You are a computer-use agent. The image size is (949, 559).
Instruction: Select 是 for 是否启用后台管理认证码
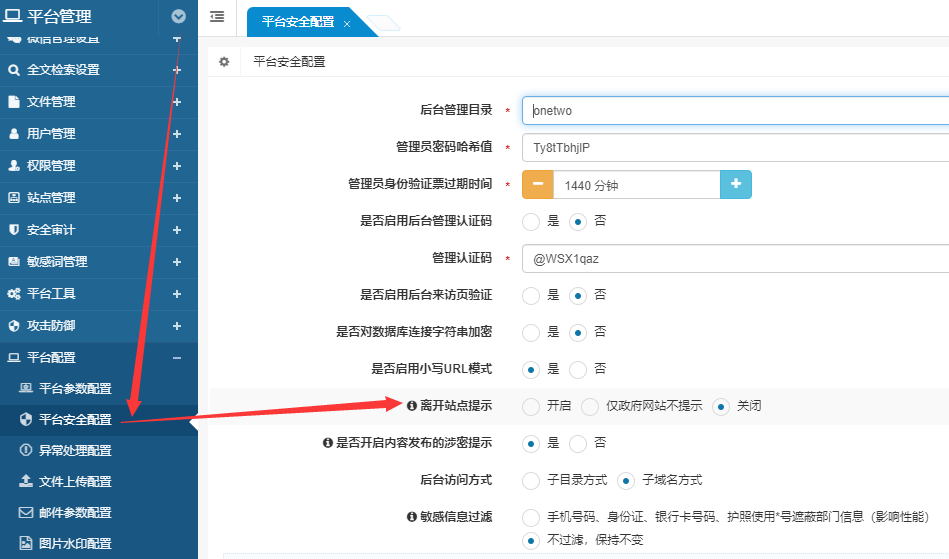(x=532, y=221)
